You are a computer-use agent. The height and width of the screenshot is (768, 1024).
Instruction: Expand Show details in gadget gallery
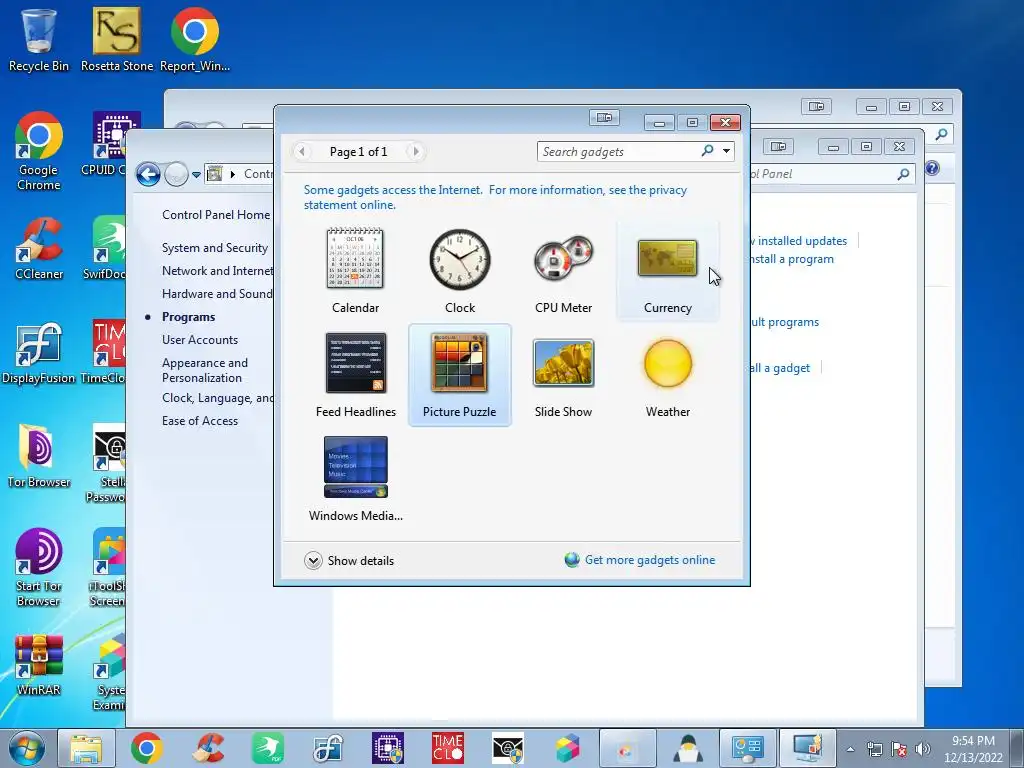point(349,560)
